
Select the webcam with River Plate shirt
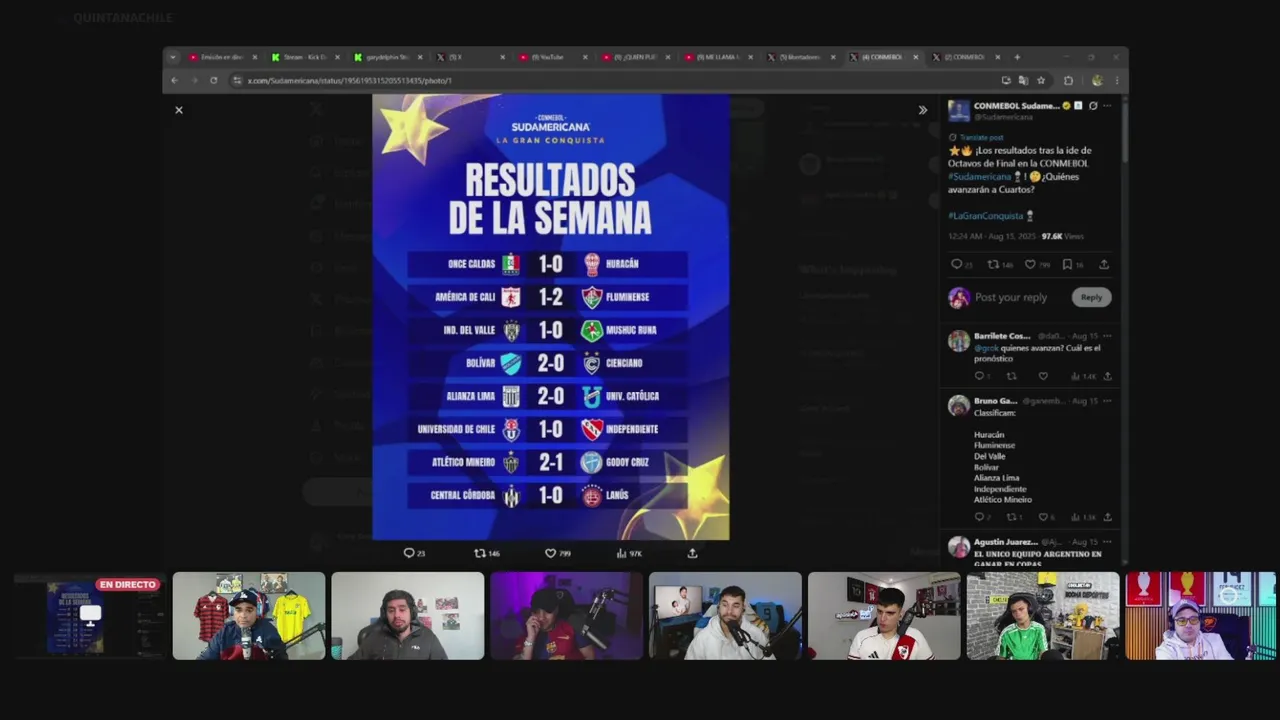pyautogui.click(x=884, y=616)
